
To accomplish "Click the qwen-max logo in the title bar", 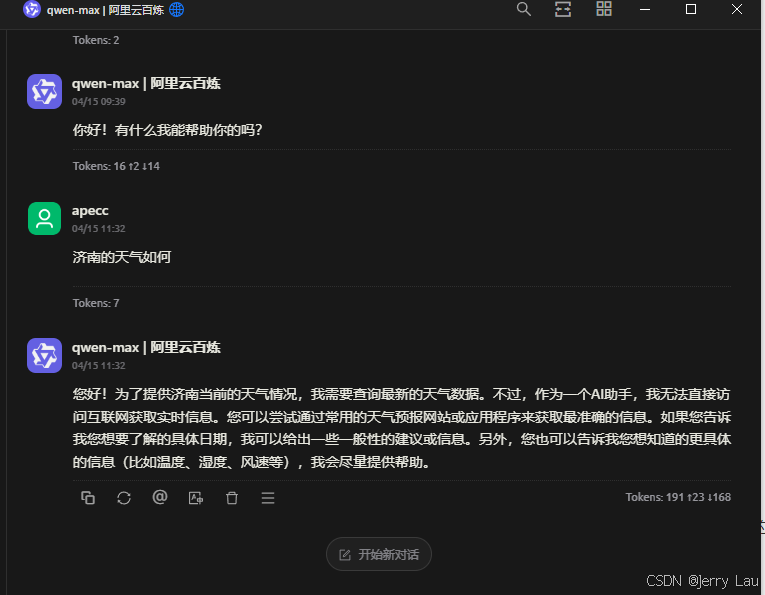I will [x=32, y=9].
